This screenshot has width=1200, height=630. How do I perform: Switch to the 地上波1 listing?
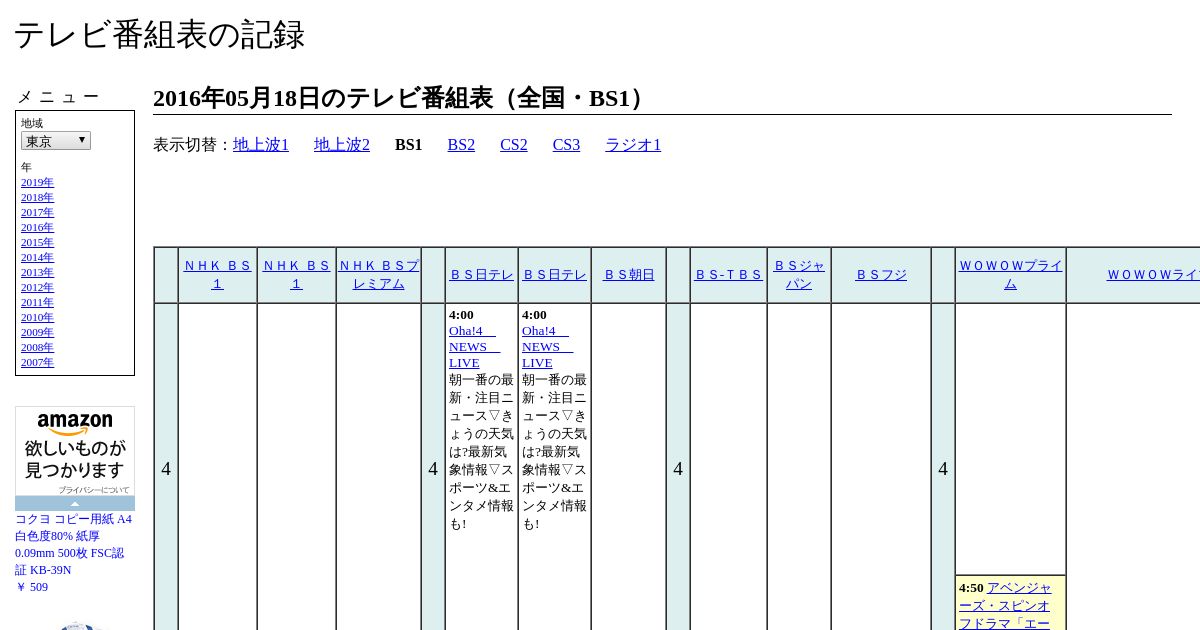[x=261, y=145]
